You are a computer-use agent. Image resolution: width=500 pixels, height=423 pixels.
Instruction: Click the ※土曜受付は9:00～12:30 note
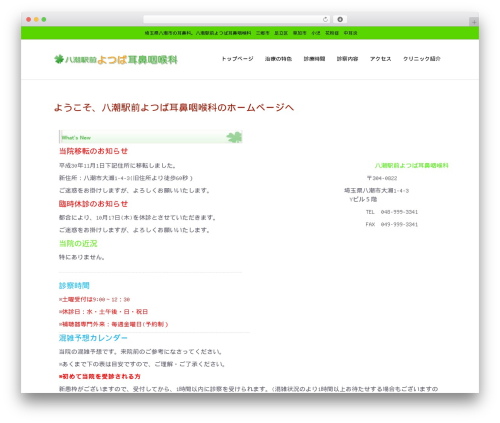[x=94, y=299]
